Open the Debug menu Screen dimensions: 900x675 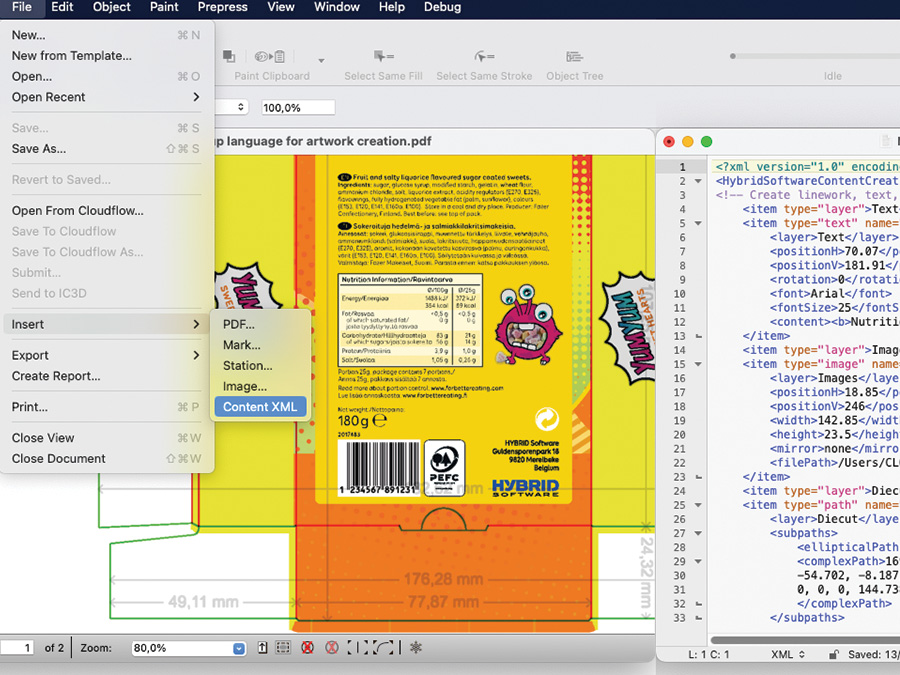click(442, 8)
